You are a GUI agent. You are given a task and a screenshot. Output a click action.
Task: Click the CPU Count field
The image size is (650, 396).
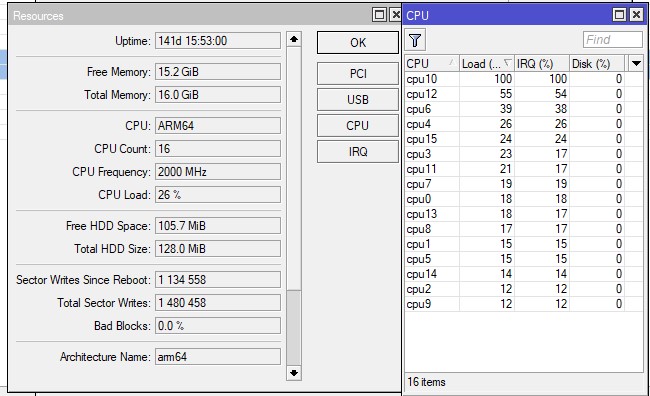click(x=218, y=149)
